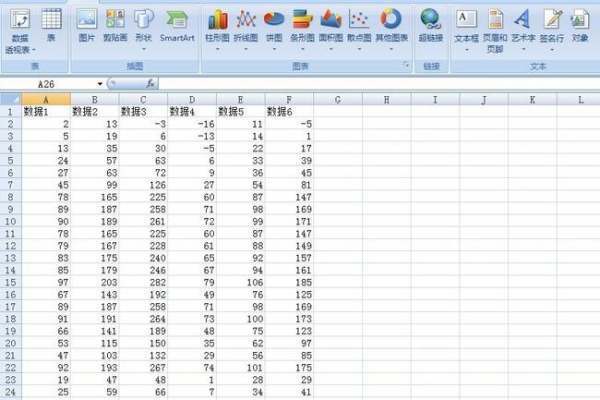Insert a 面积图 area chart
The image size is (600, 400).
[x=331, y=30]
